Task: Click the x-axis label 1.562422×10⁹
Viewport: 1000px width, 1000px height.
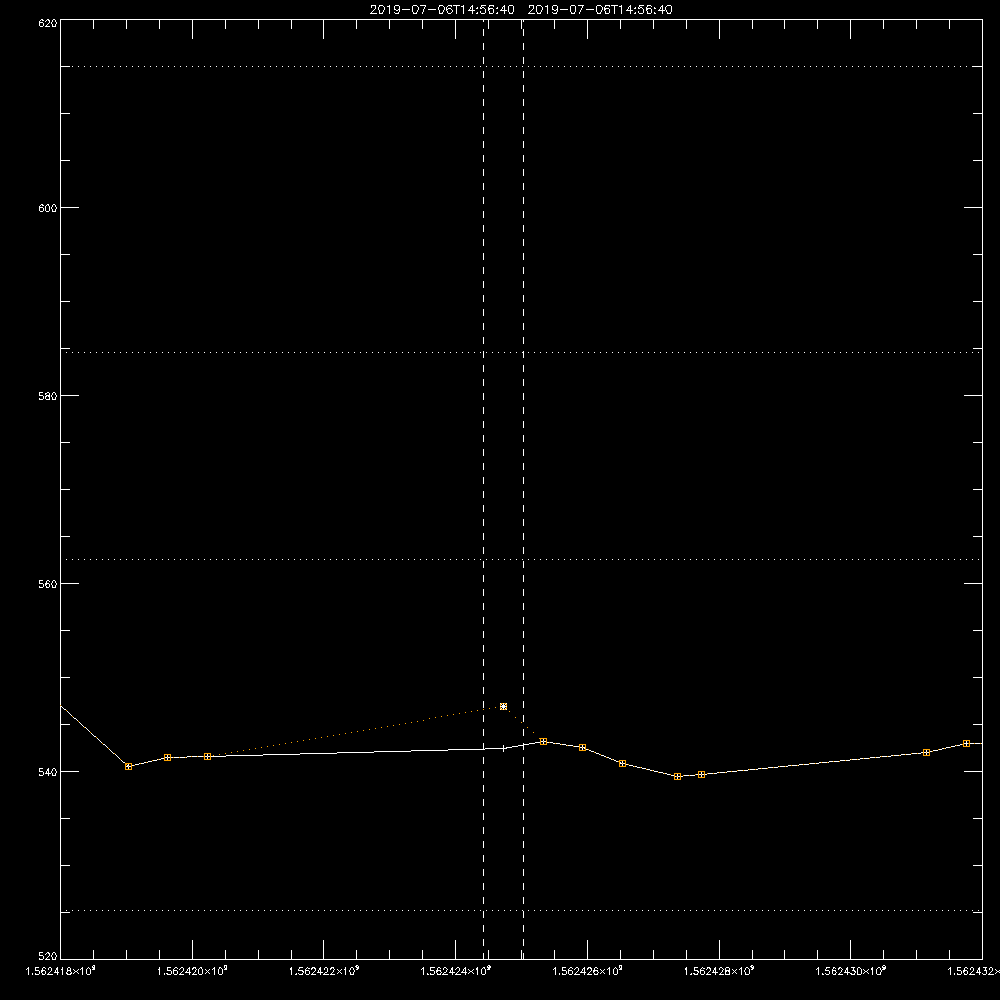Action: pos(324,971)
